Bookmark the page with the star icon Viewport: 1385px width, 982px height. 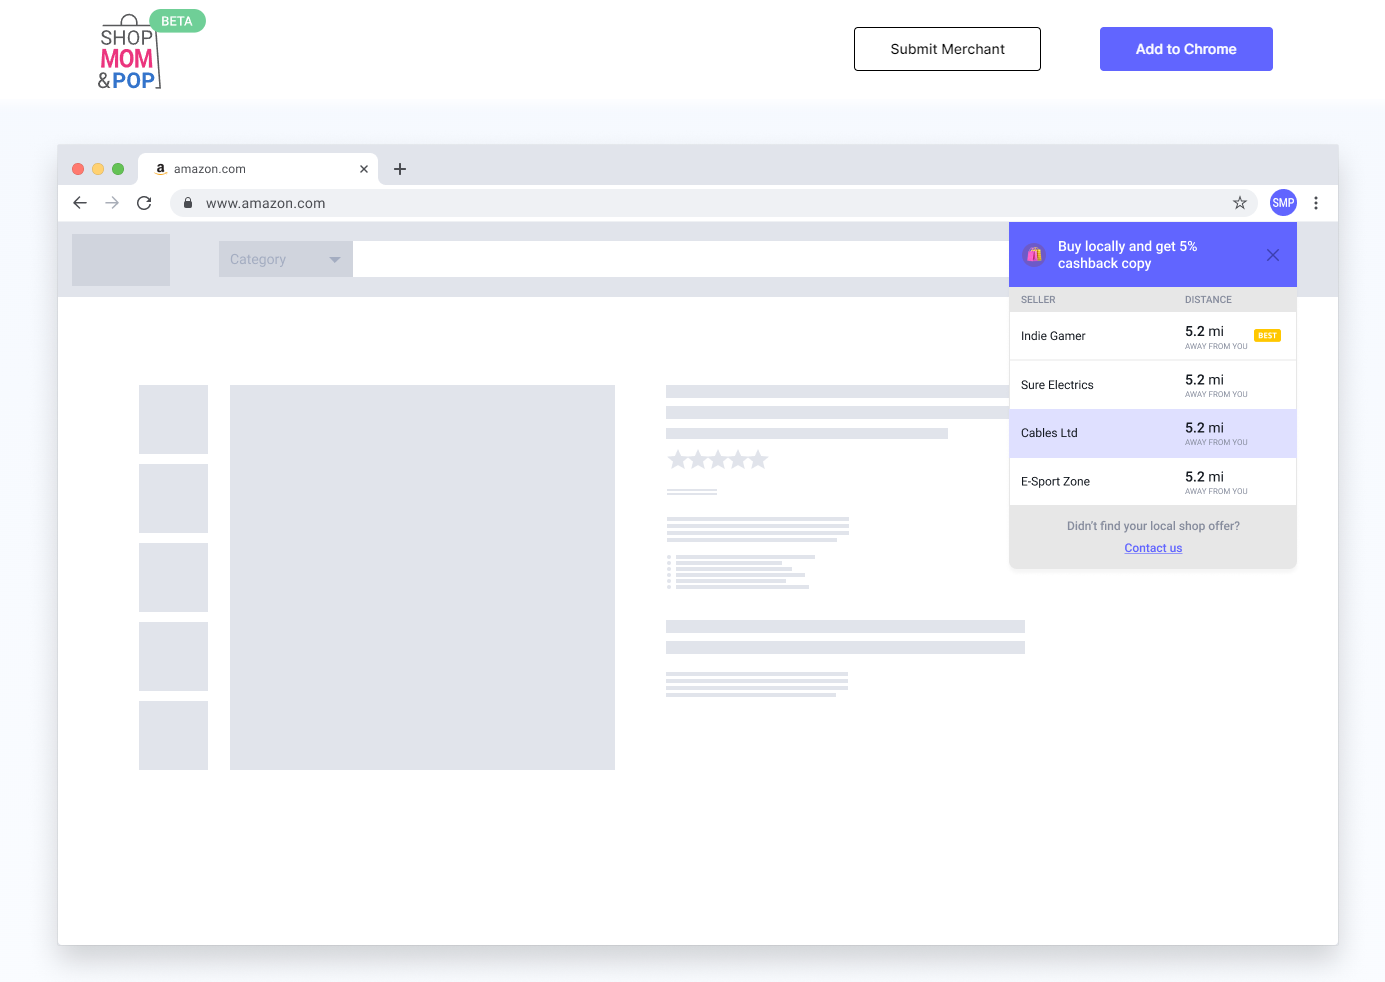[x=1240, y=203]
